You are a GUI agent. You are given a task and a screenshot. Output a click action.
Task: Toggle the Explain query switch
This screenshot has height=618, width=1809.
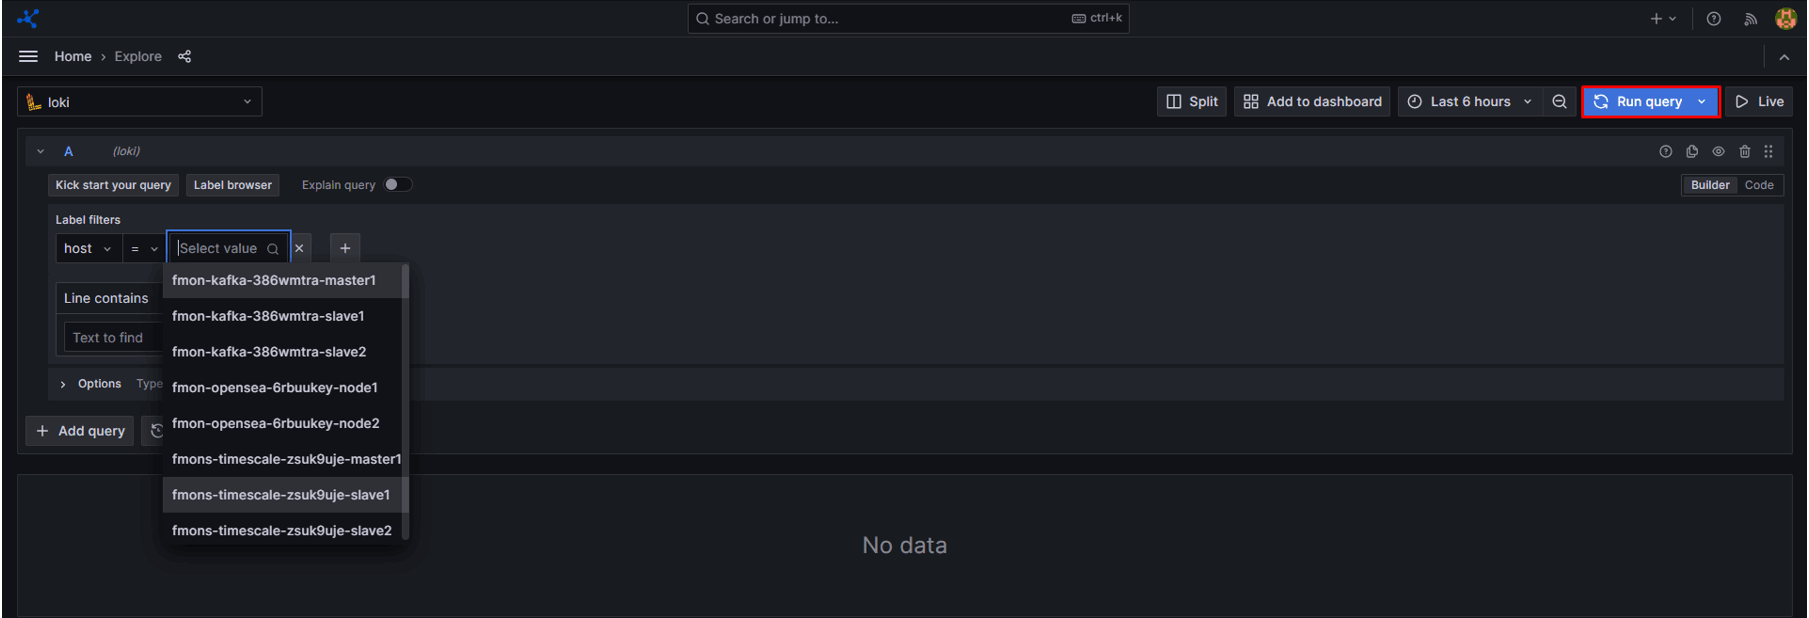(397, 185)
